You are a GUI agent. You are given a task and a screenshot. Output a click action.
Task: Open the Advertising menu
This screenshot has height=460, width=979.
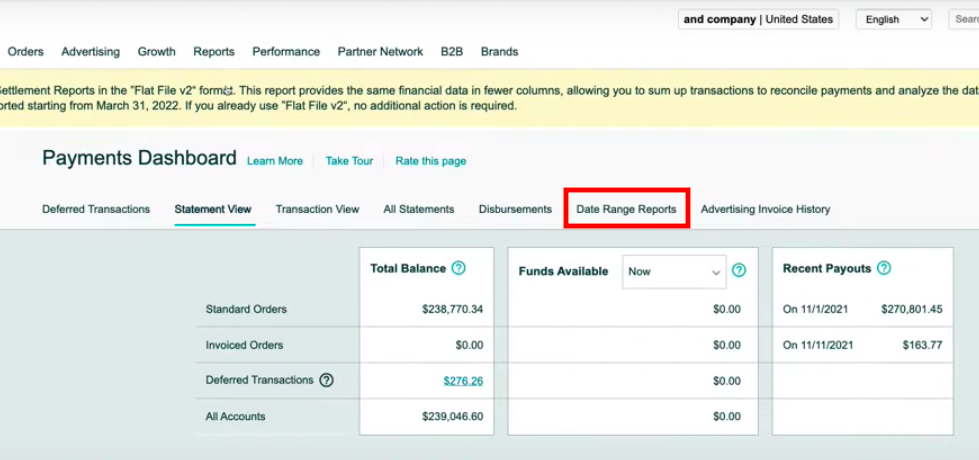pyautogui.click(x=90, y=52)
